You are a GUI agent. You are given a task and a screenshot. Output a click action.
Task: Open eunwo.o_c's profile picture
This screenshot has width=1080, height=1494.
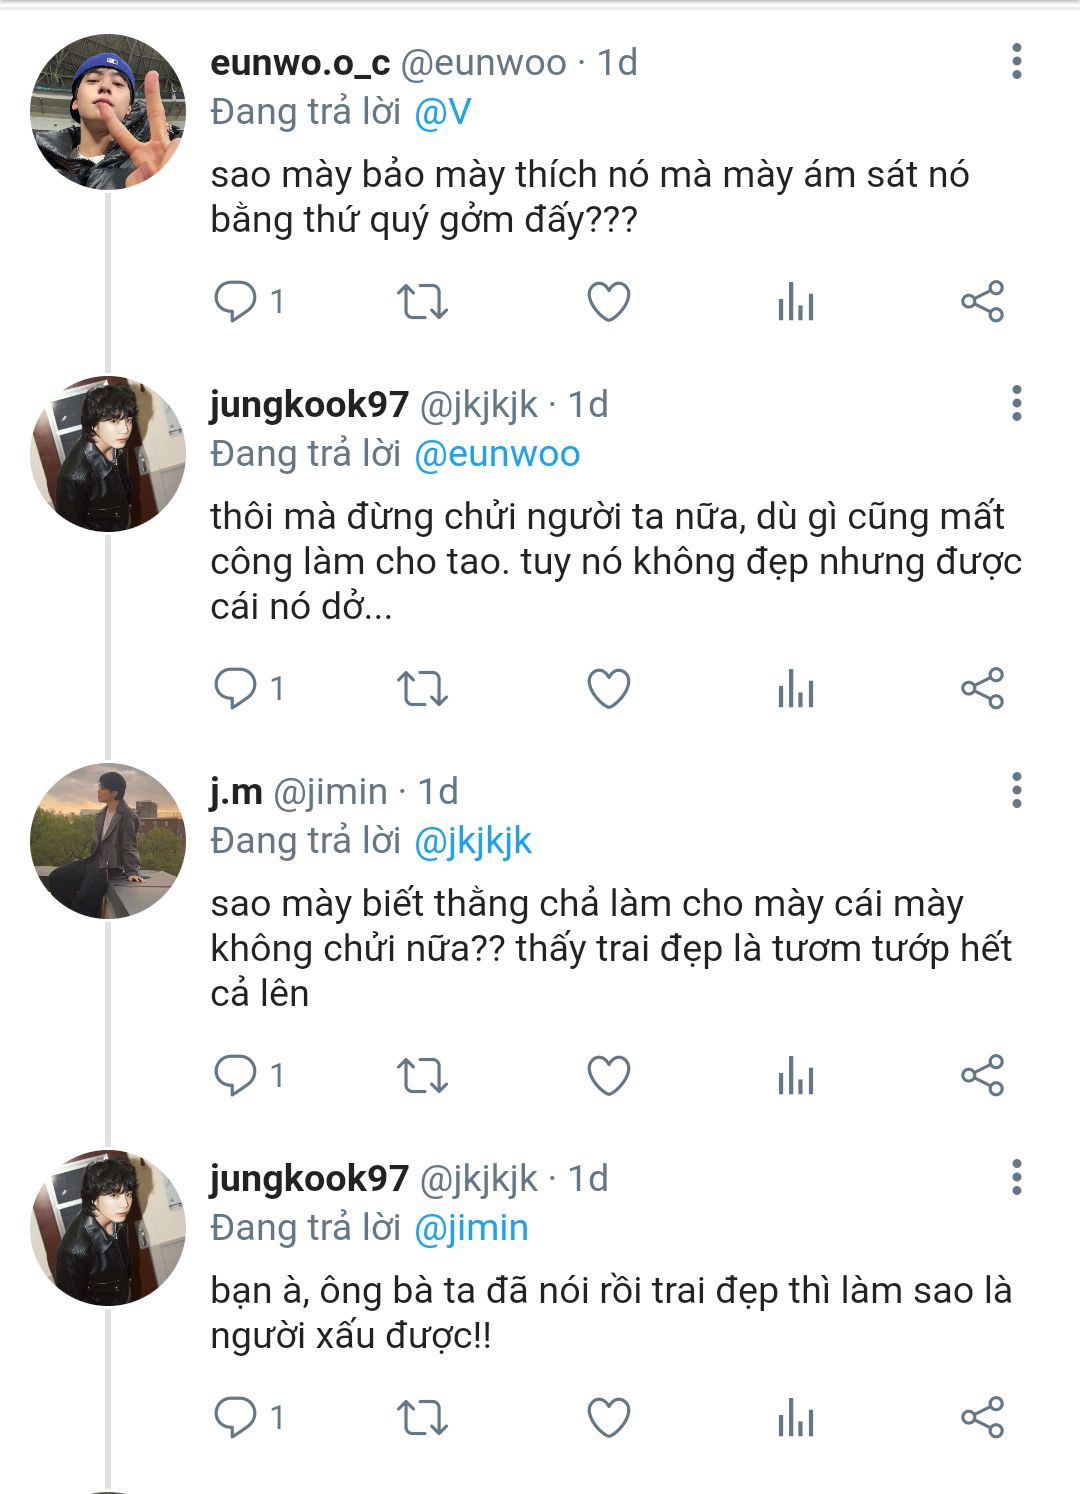pos(108,112)
